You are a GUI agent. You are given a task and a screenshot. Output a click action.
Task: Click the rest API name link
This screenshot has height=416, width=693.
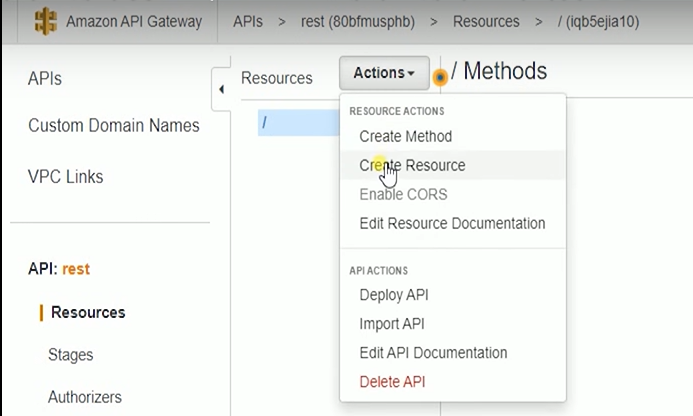[76, 269]
